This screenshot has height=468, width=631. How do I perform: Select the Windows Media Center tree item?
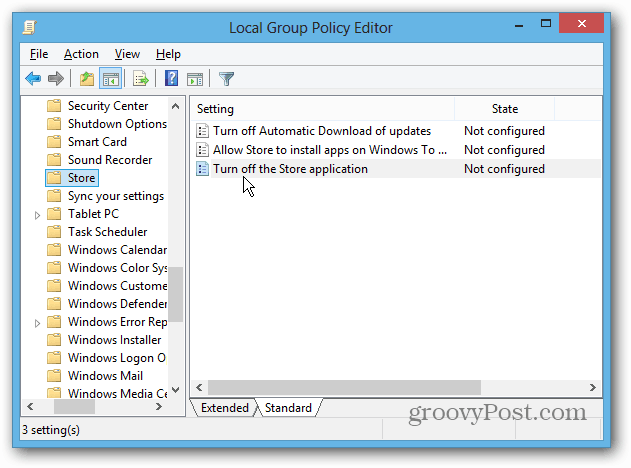117,393
